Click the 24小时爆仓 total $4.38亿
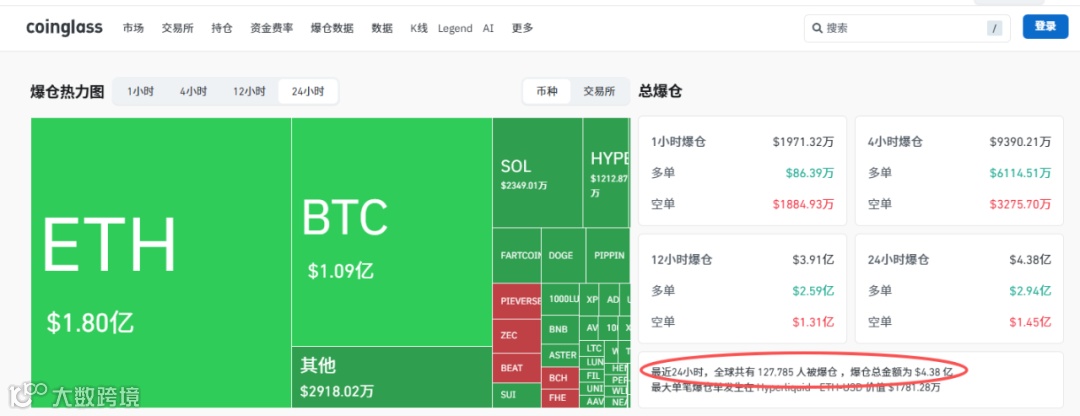This screenshot has height=416, width=1080. 1030,260
